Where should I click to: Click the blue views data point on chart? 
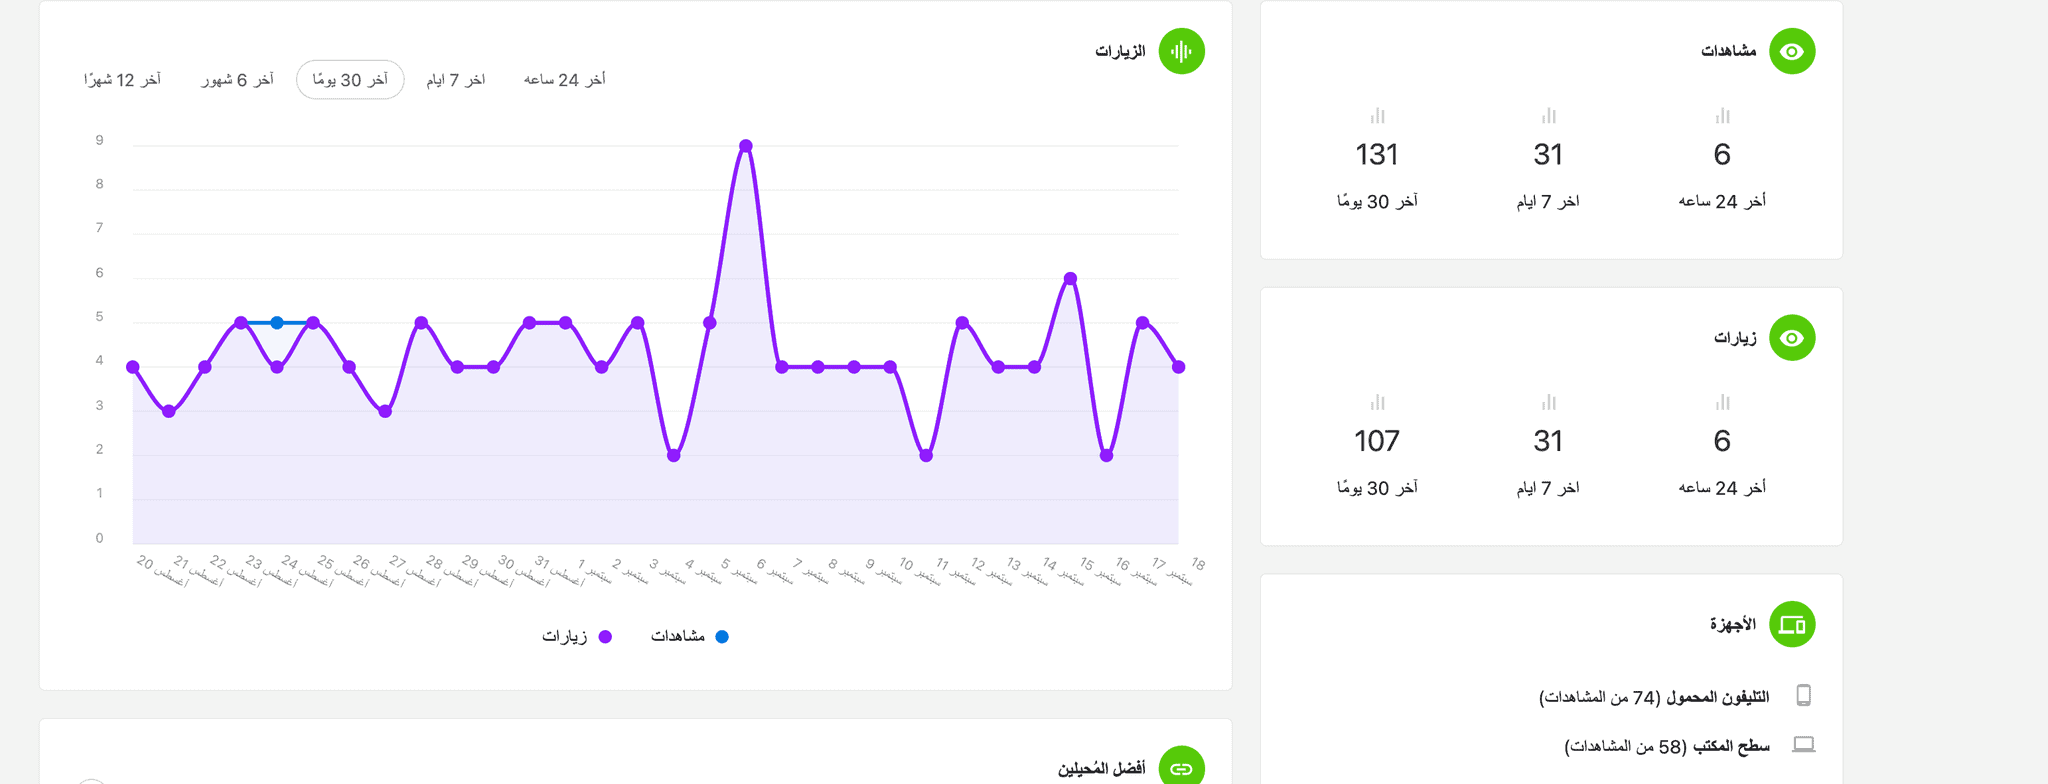277,323
